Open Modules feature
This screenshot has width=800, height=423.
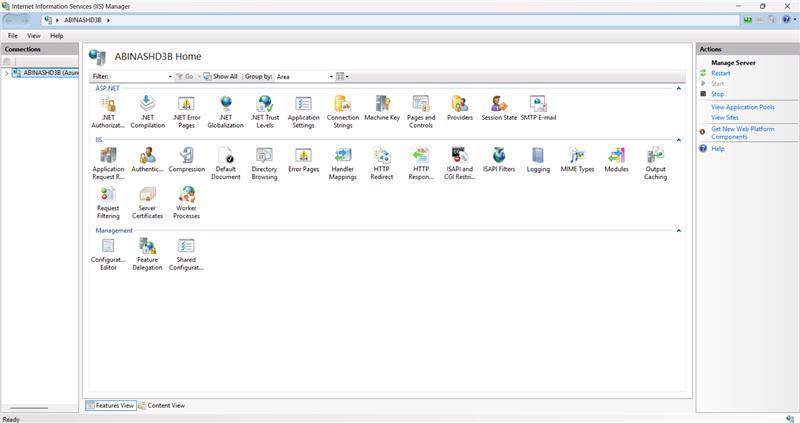click(616, 160)
